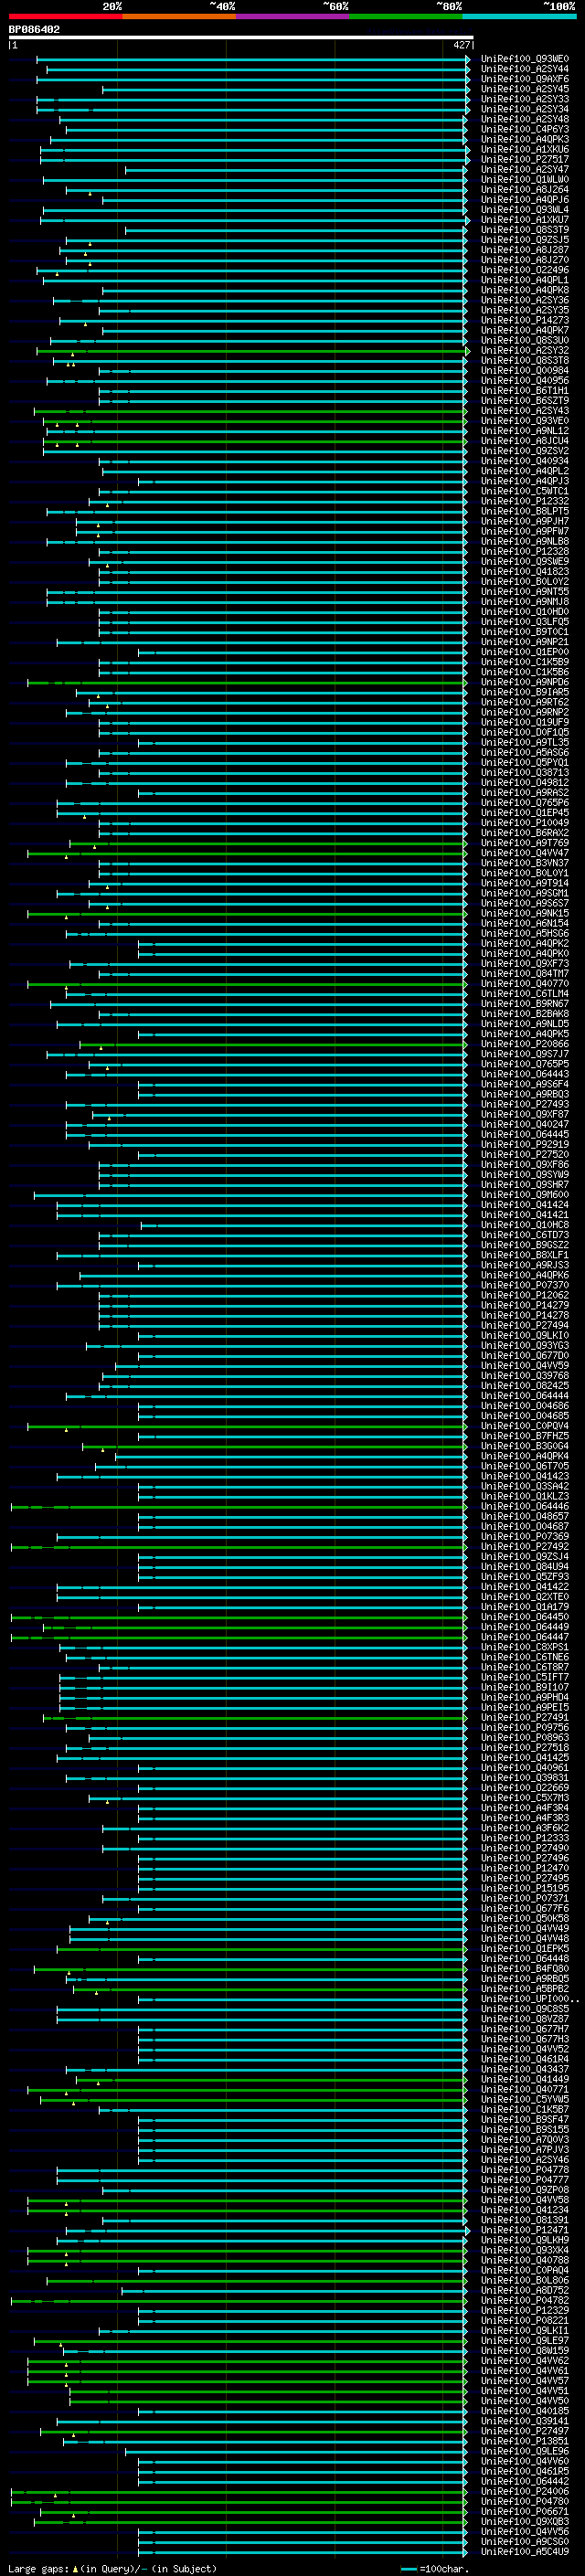Select the UniRef100_A8J264 label
Screen dimensions: 585x2576
tap(525, 190)
